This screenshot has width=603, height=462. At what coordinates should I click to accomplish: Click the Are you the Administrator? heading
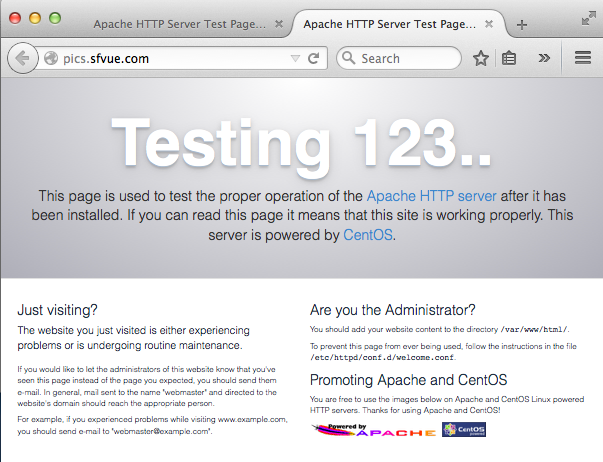click(x=393, y=310)
